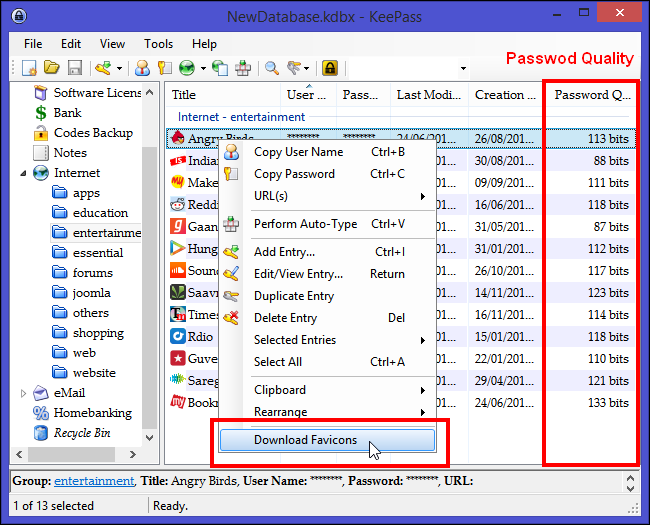The height and width of the screenshot is (525, 650).
Task: Expand the eMail group tree arrow
Action: (x=23, y=393)
